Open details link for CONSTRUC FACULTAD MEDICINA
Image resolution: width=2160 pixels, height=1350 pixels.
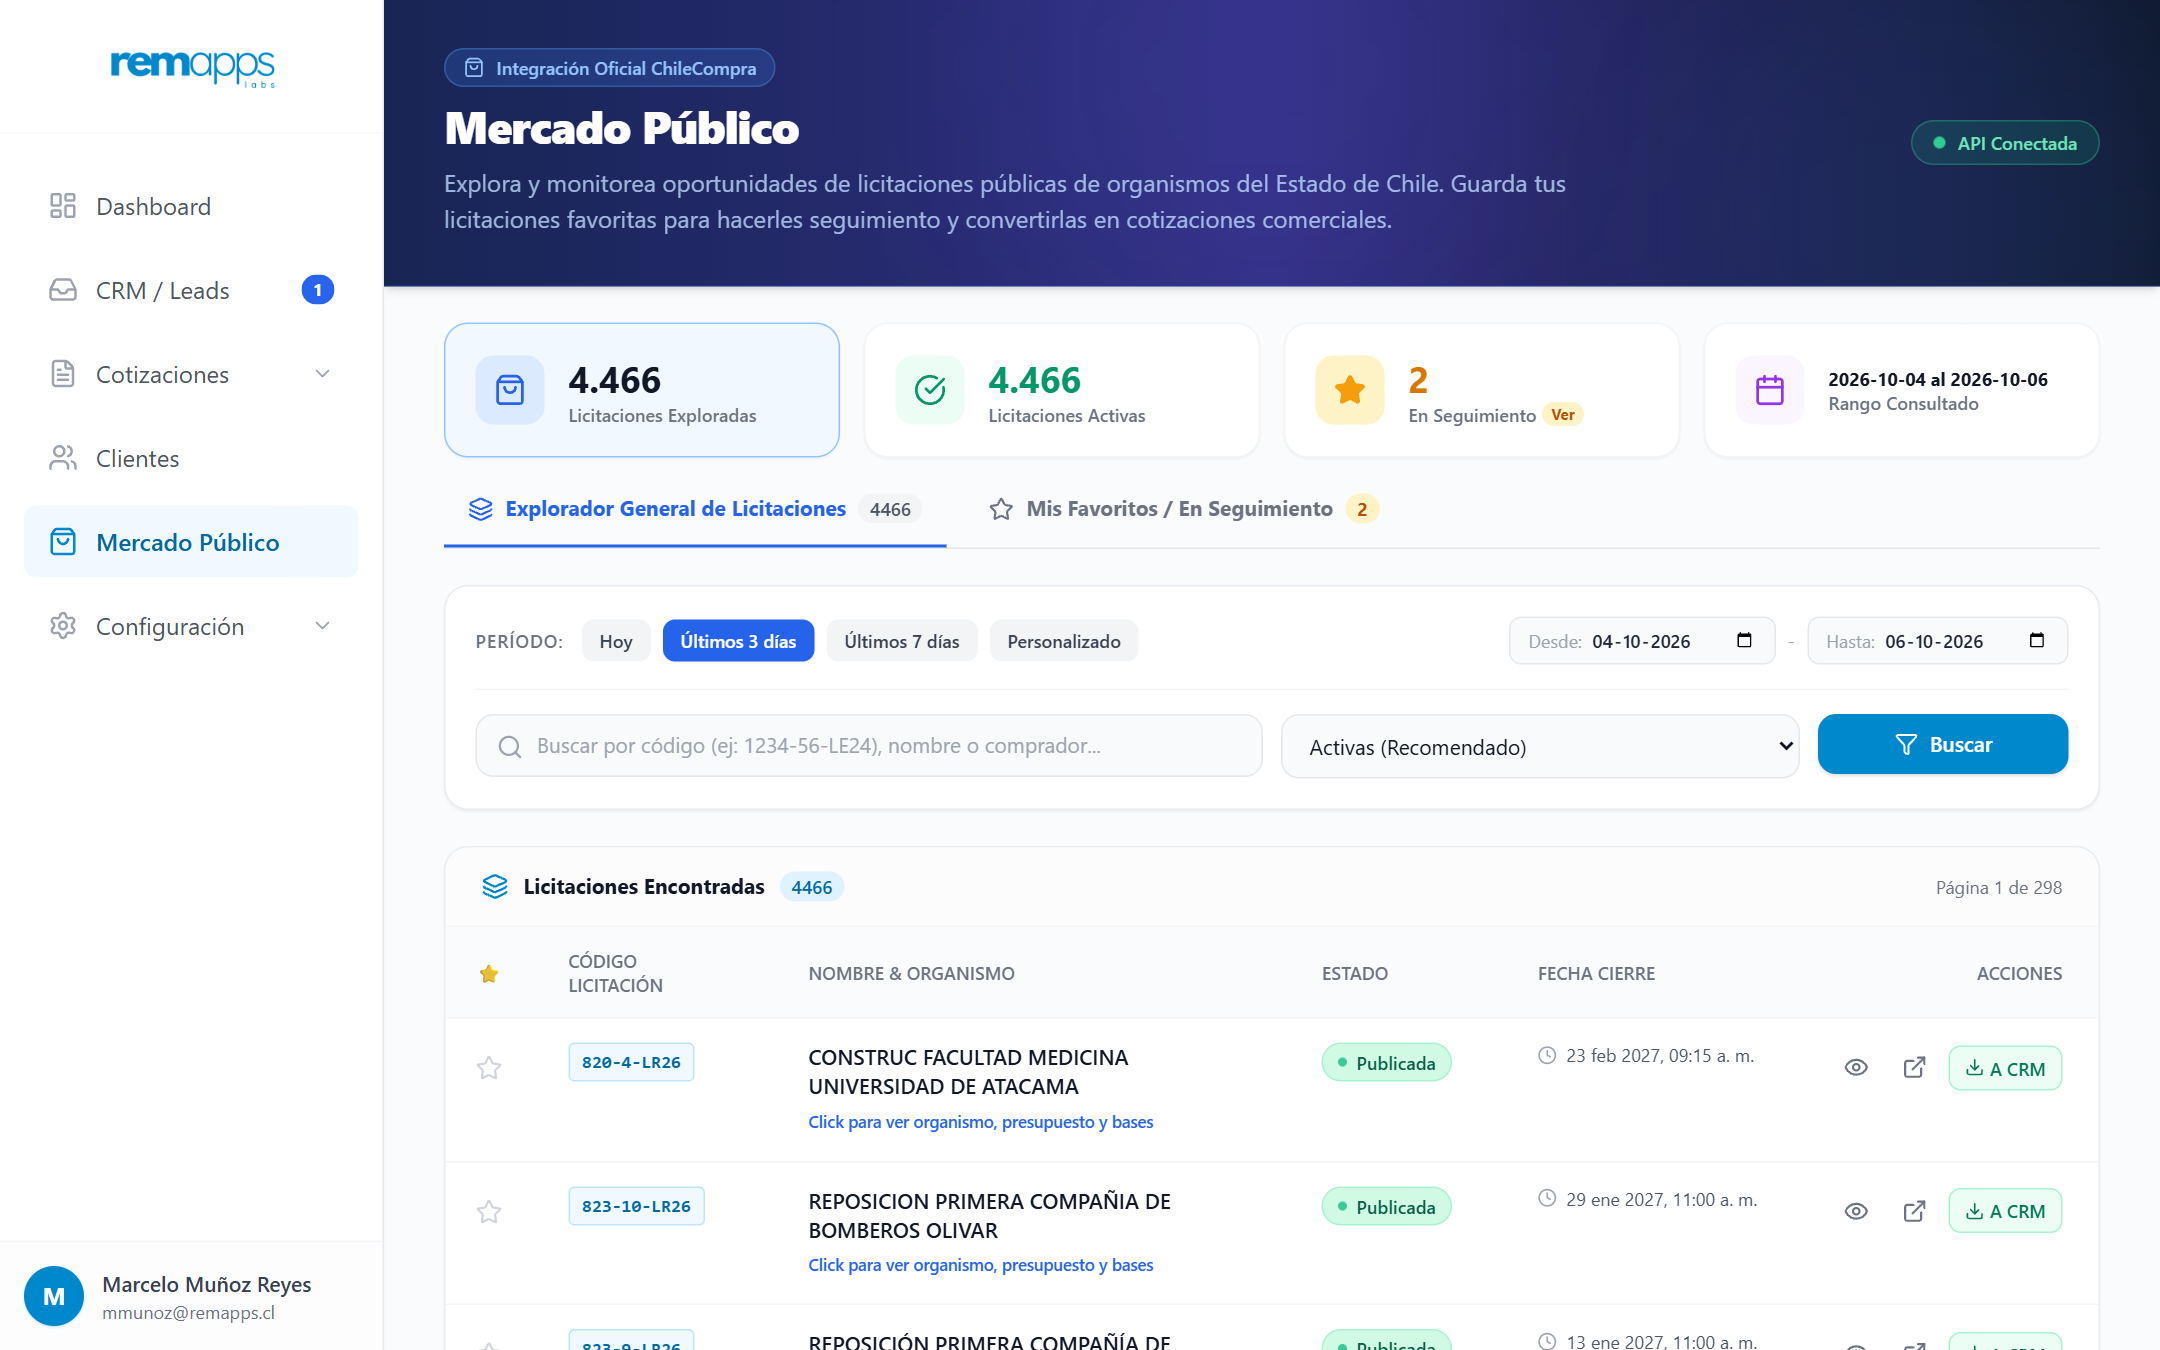980,1122
